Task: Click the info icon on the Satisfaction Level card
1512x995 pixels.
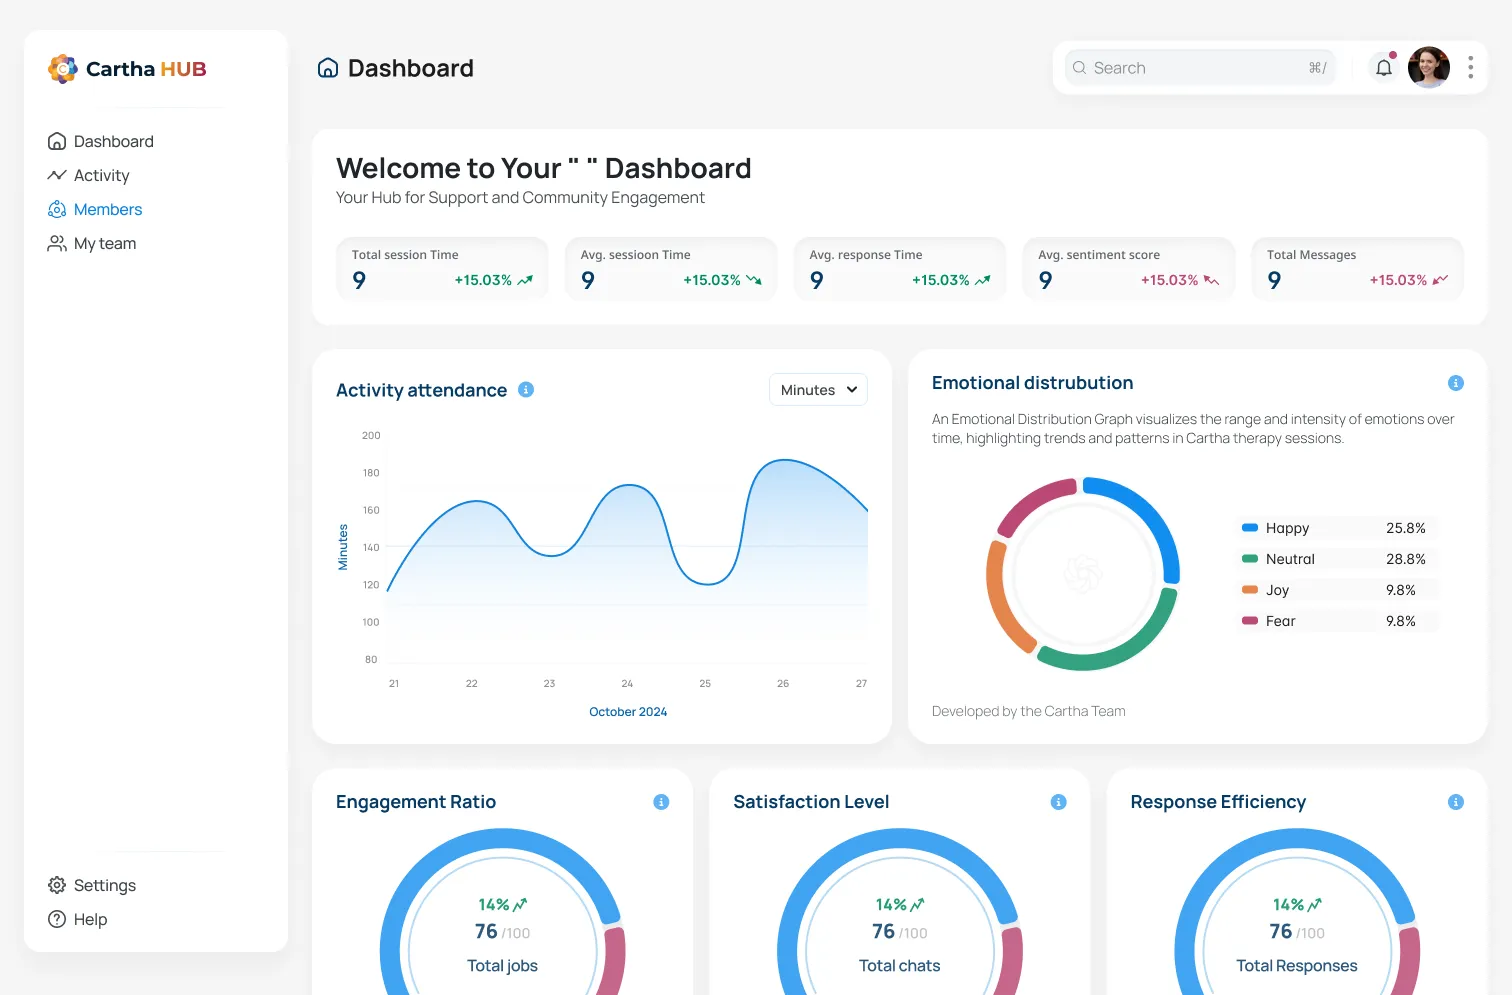Action: click(x=1059, y=802)
